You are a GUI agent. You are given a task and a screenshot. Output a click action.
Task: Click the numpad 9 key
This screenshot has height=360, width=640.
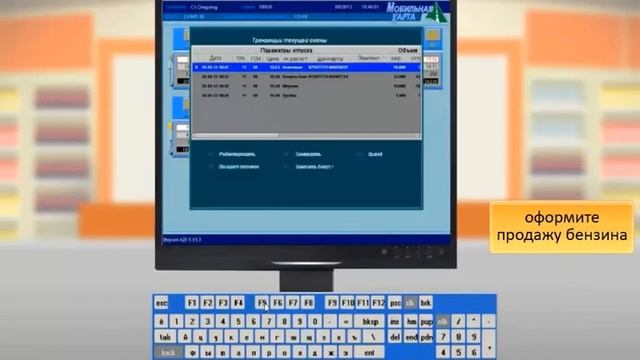click(x=473, y=337)
